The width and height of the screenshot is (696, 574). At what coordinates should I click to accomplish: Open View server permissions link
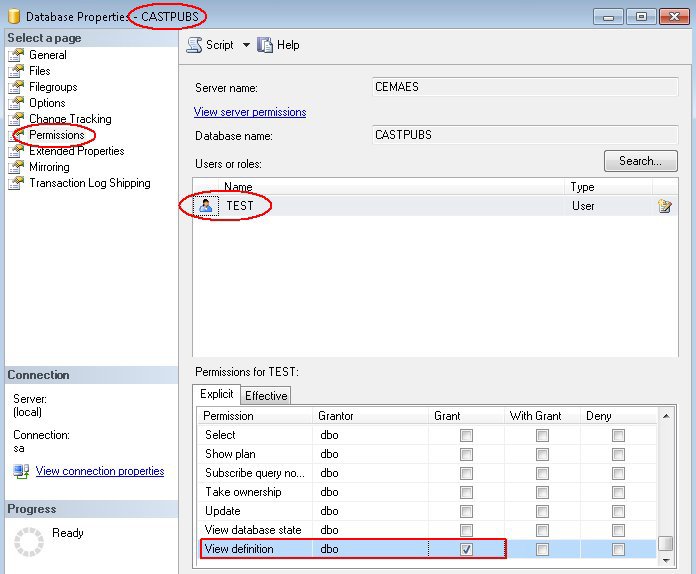pos(250,112)
